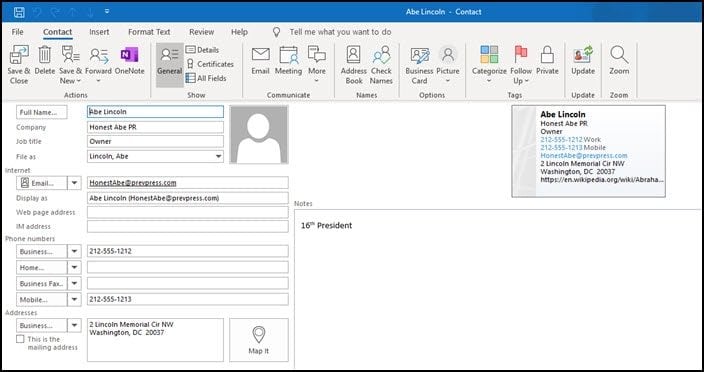Email this contact
Viewport: 704px width, 372px height.
[x=260, y=61]
